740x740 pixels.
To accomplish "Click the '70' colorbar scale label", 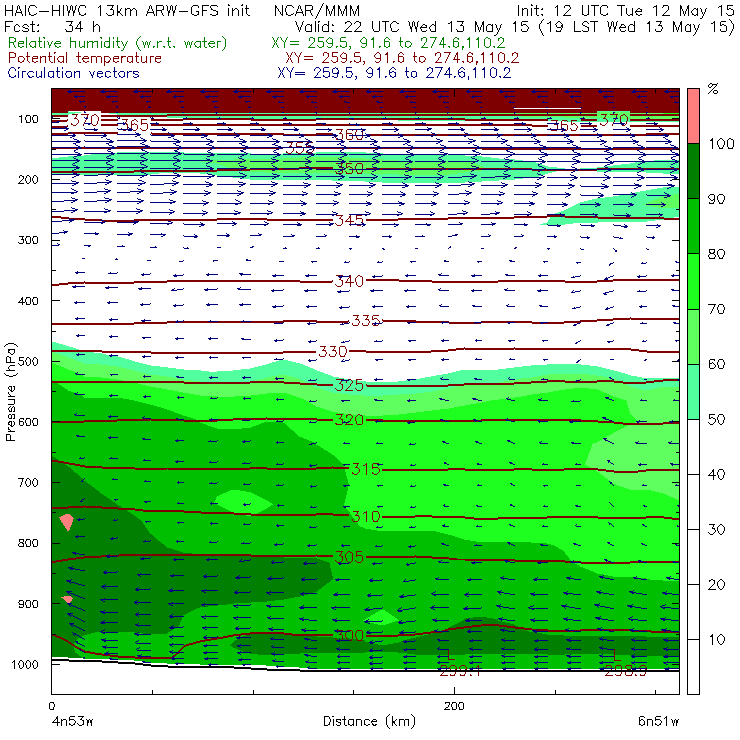I will coord(716,310).
